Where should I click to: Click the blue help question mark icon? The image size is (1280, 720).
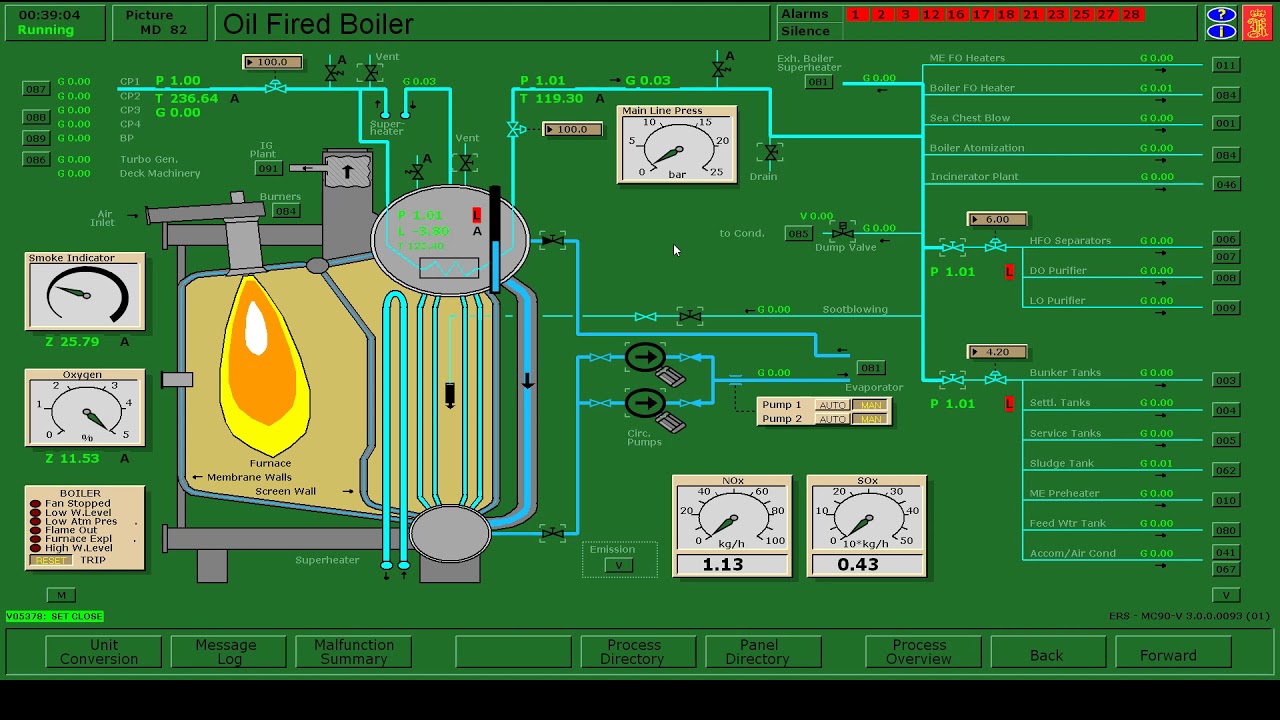pyautogui.click(x=1221, y=14)
